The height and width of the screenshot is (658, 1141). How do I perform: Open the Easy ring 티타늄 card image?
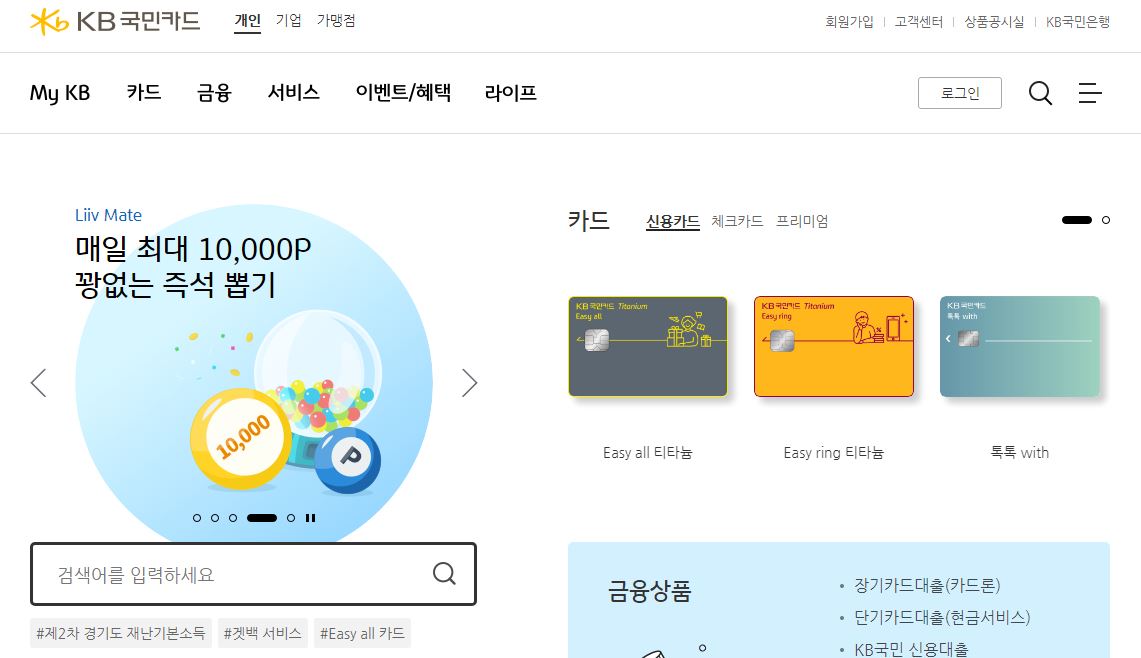coord(834,346)
